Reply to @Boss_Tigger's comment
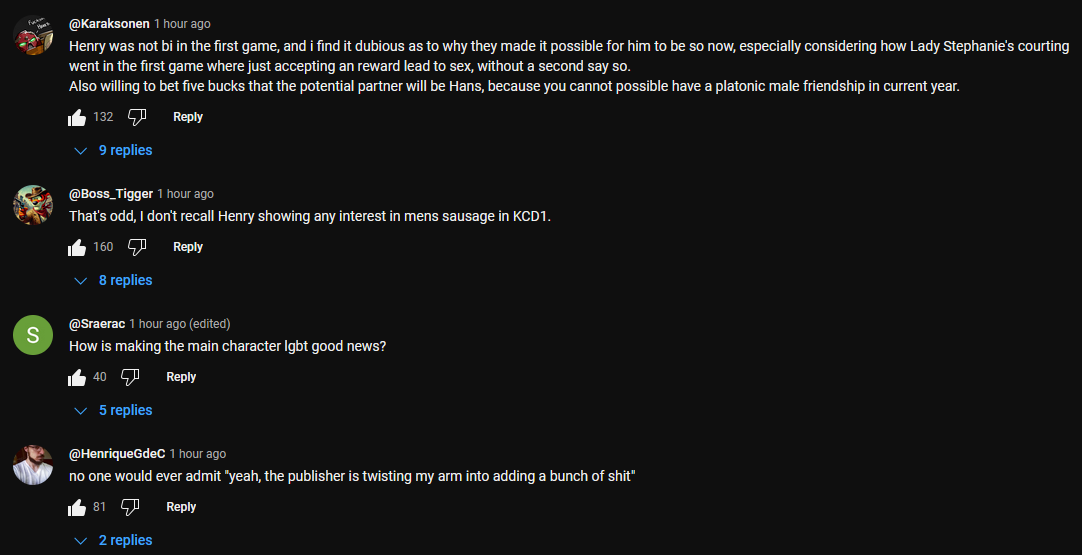Screen dimensions: 1082x555 188,247
